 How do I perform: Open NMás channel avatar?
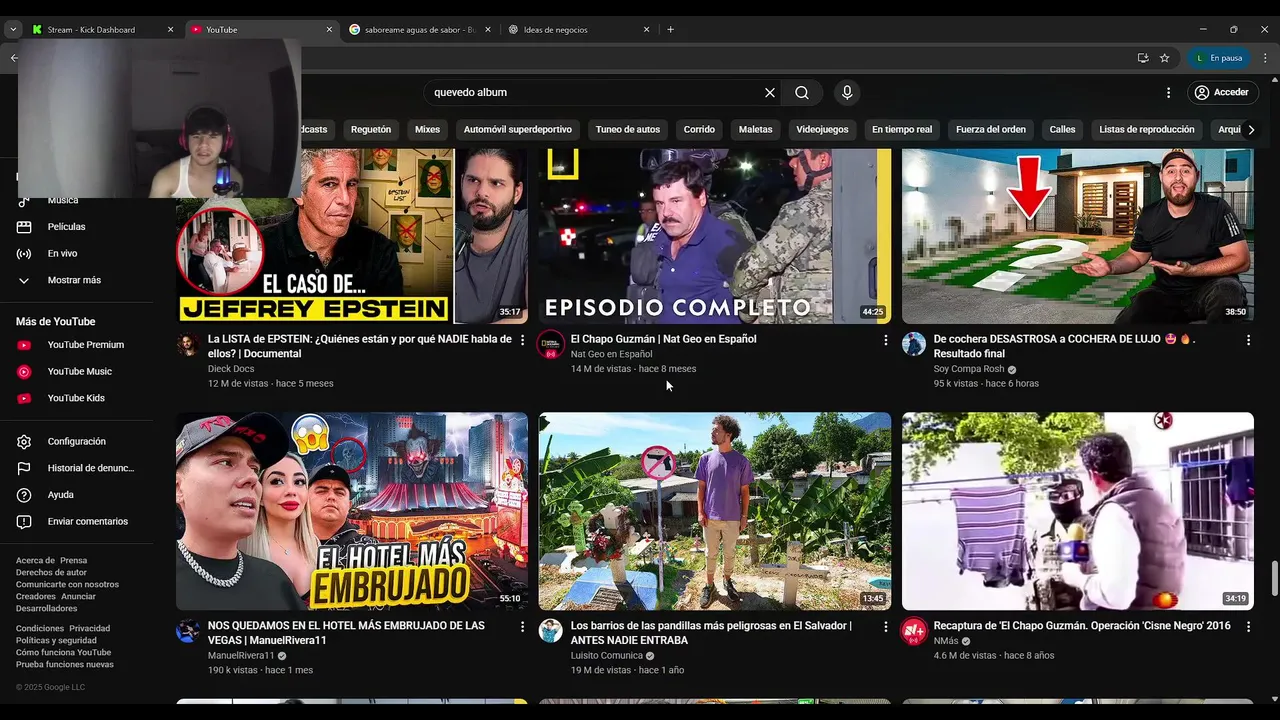[x=914, y=631]
